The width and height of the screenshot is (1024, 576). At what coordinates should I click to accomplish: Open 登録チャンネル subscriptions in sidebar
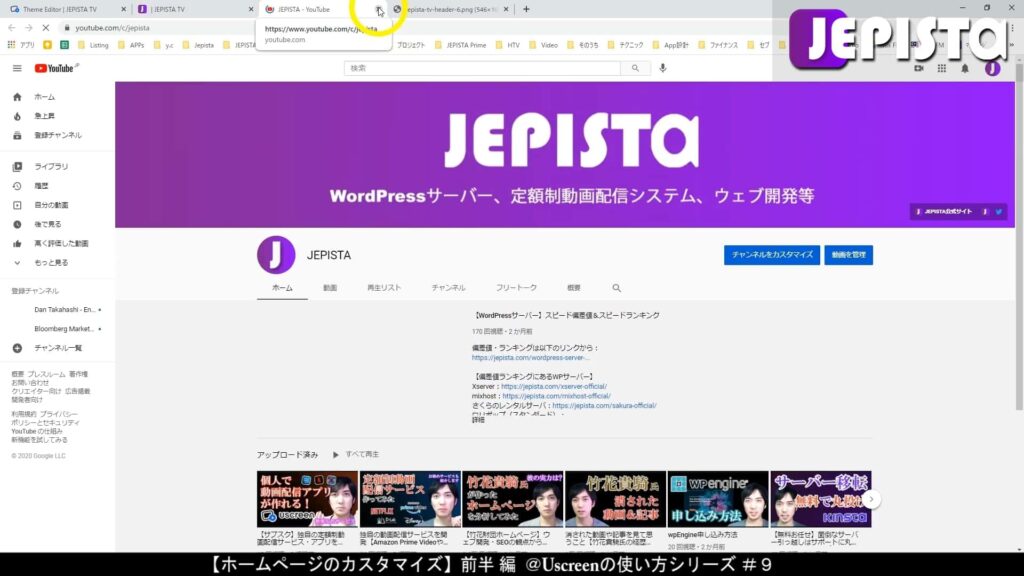(57, 135)
